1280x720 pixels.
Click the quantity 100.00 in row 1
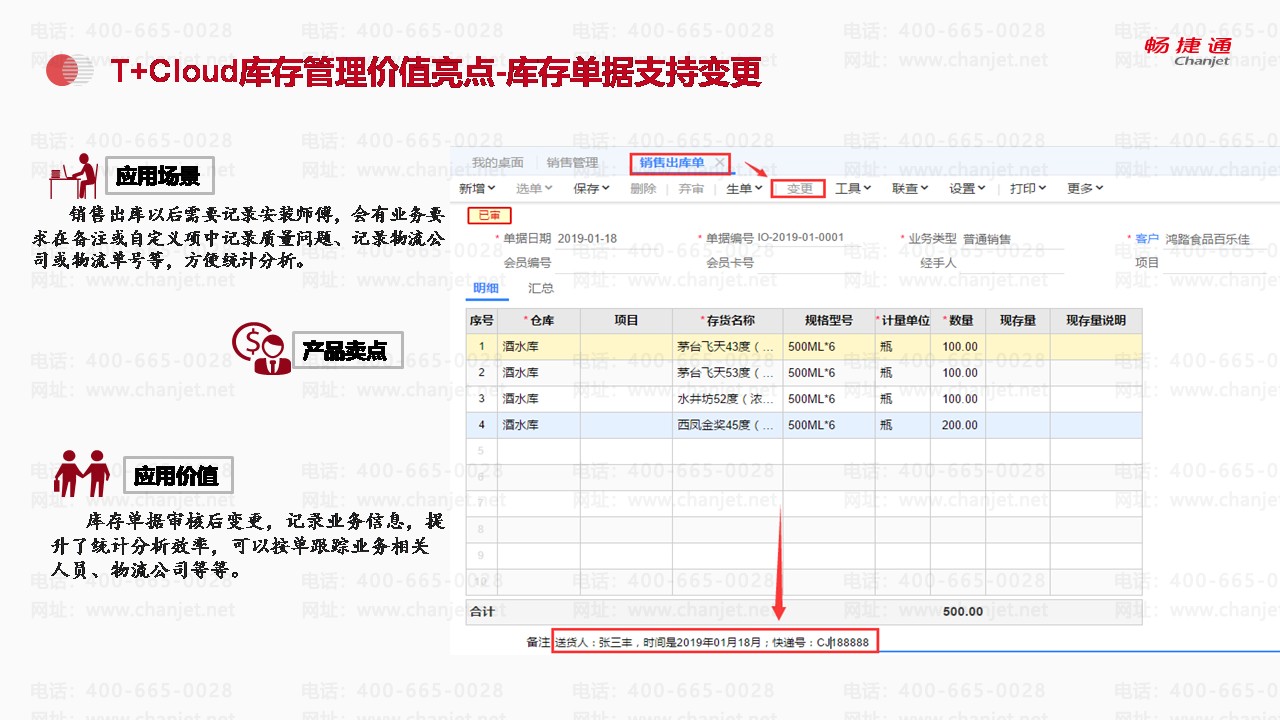point(958,347)
